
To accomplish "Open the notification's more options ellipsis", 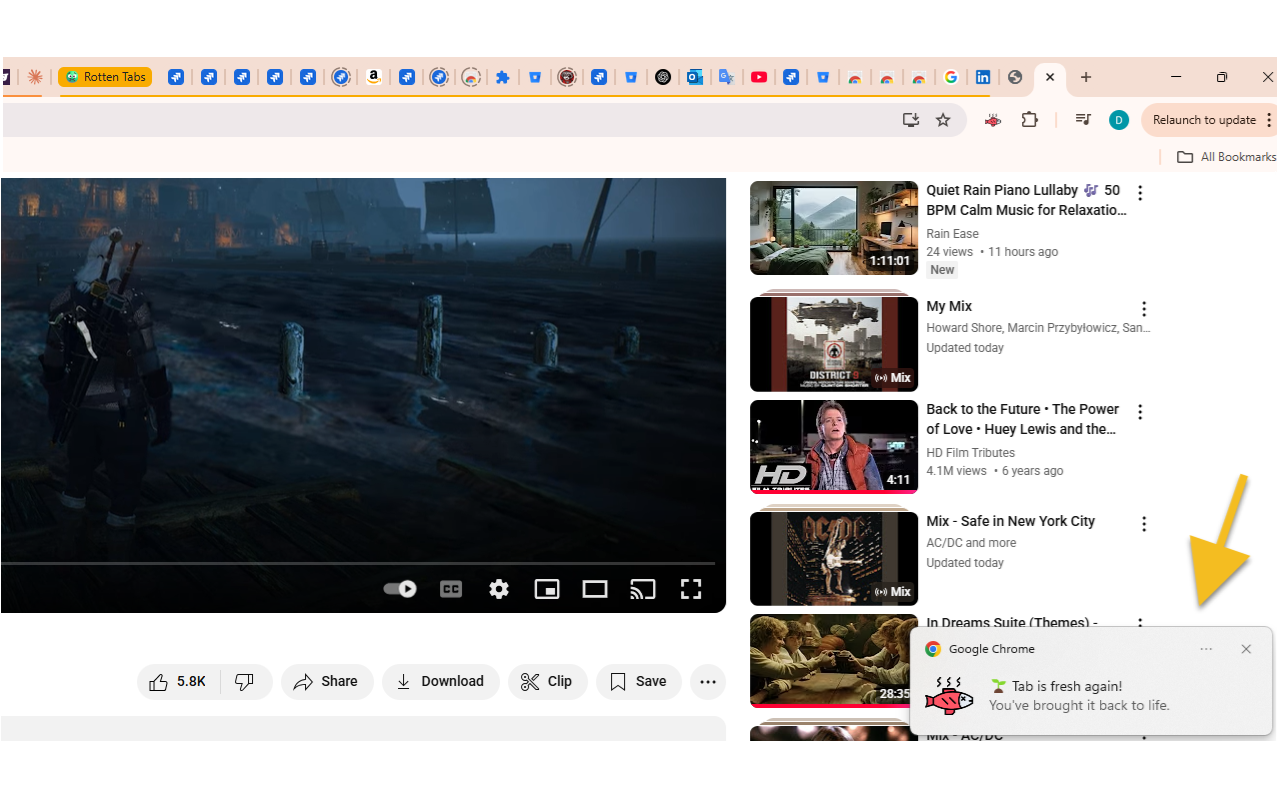I will pos(1206,649).
